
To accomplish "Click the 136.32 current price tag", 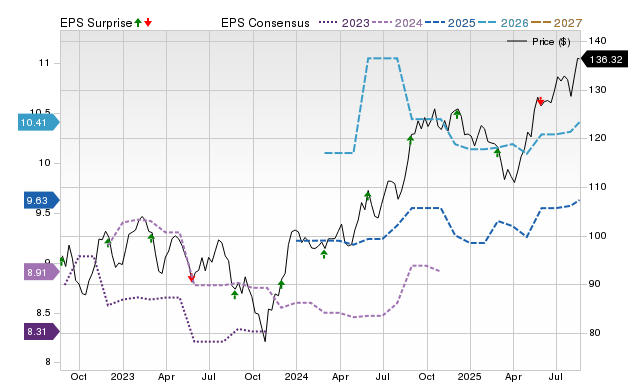I will point(604,60).
